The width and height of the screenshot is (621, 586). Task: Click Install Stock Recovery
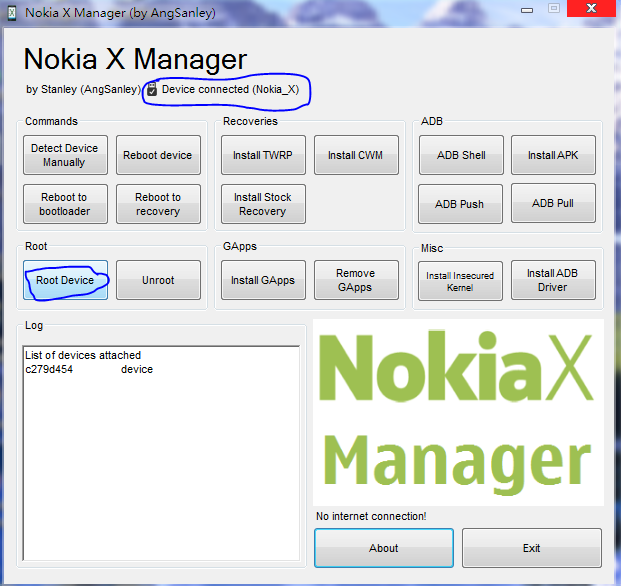click(x=263, y=204)
